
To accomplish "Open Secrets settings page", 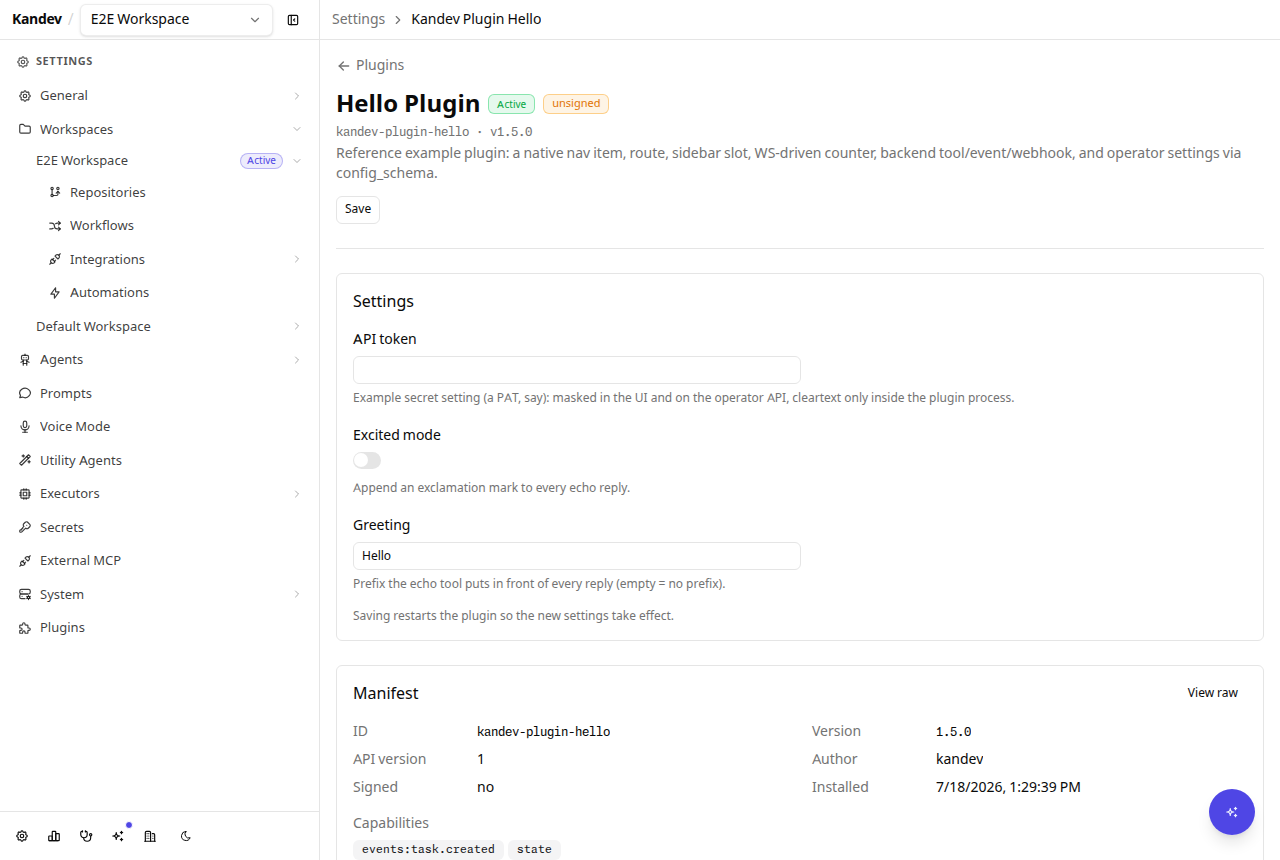I will coord(62,528).
